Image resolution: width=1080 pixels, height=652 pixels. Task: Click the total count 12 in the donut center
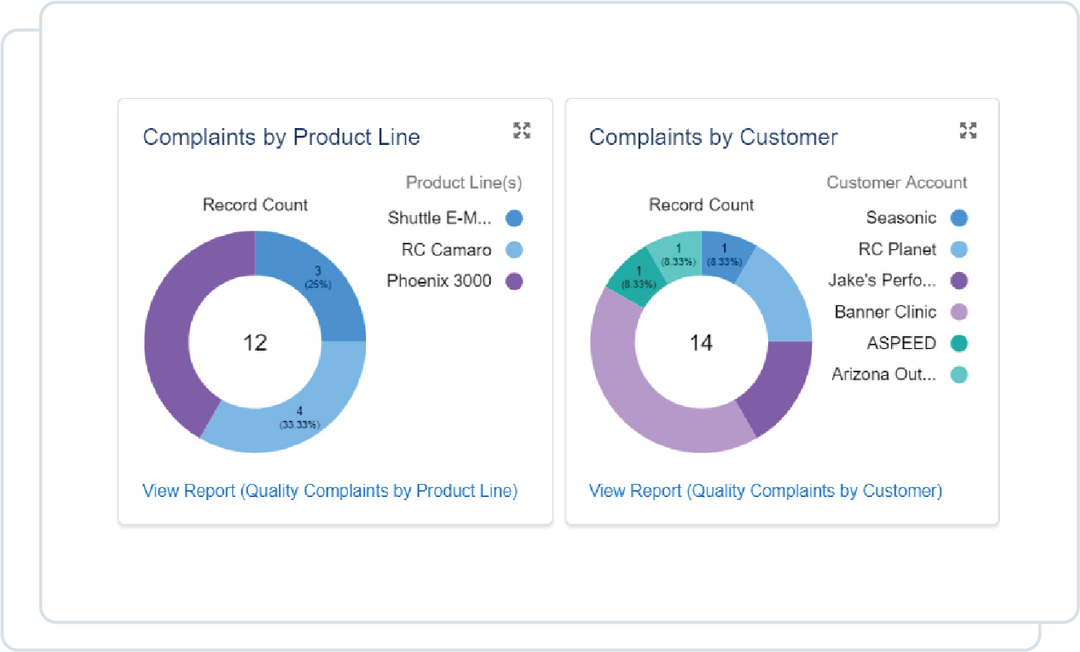(256, 342)
